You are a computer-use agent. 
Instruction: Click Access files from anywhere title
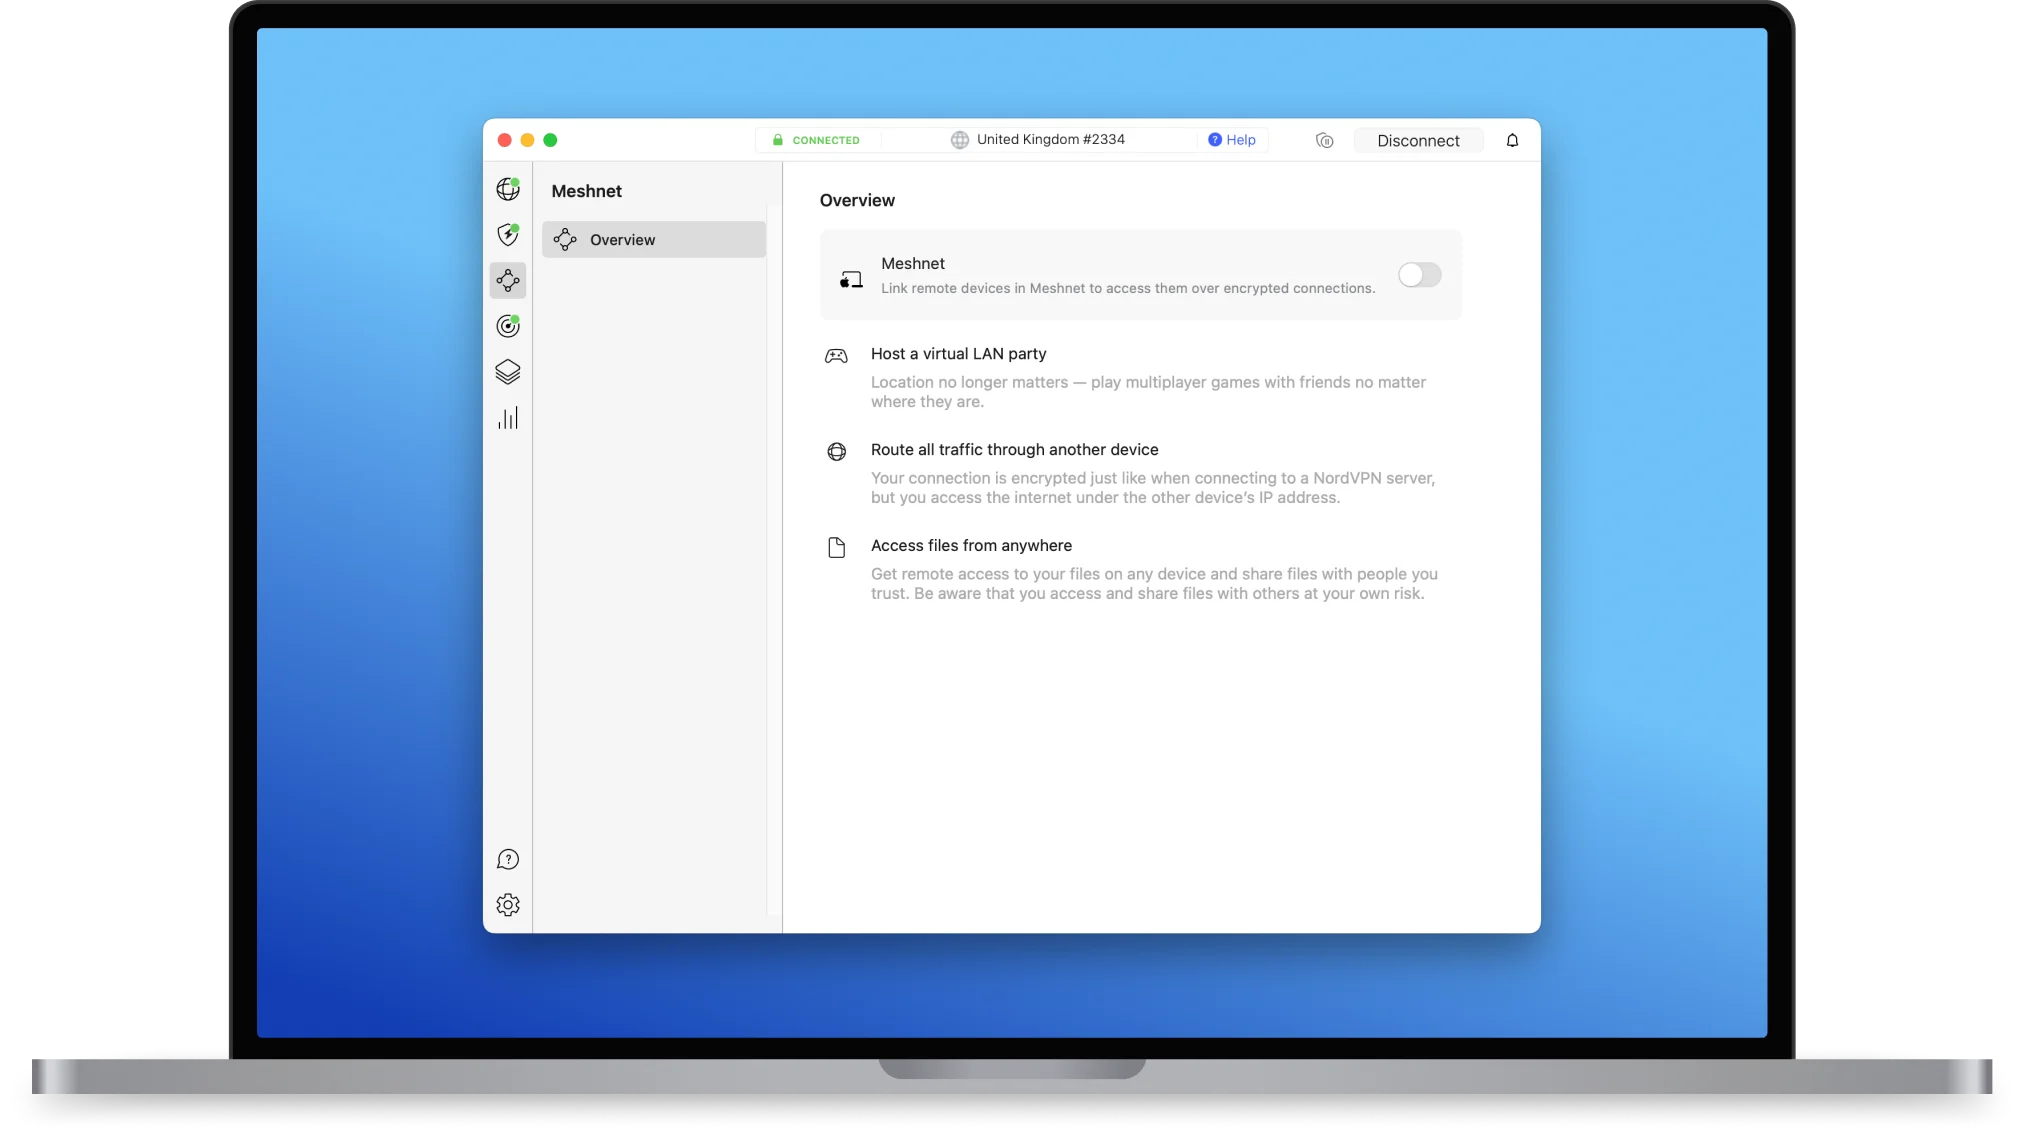click(971, 546)
